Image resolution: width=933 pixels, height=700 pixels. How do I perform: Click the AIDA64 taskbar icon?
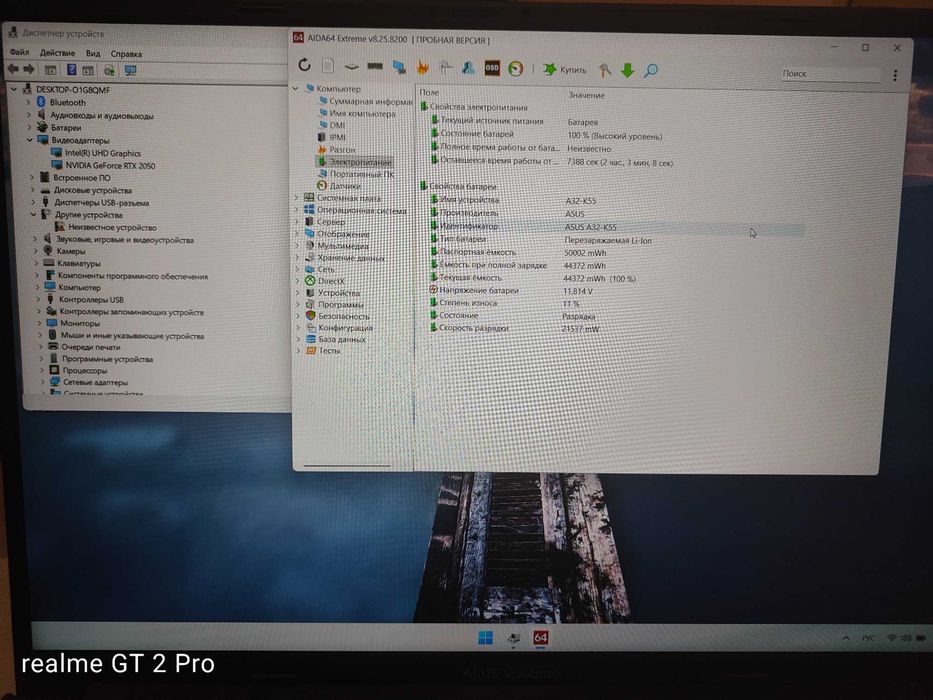(x=540, y=638)
